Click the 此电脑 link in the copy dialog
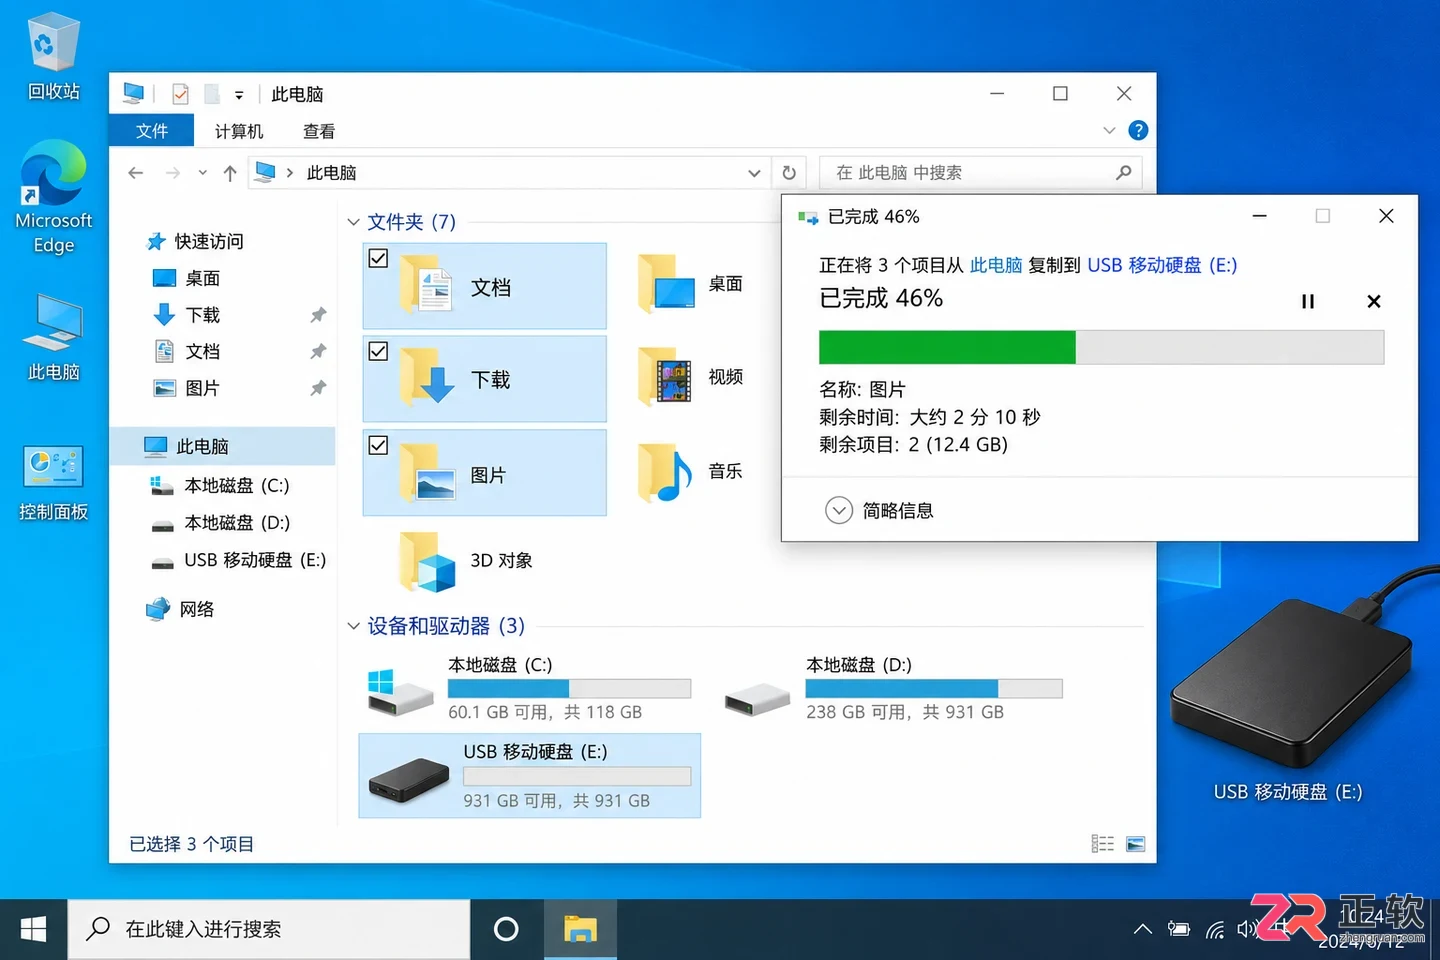The height and width of the screenshot is (960, 1440). 995,265
